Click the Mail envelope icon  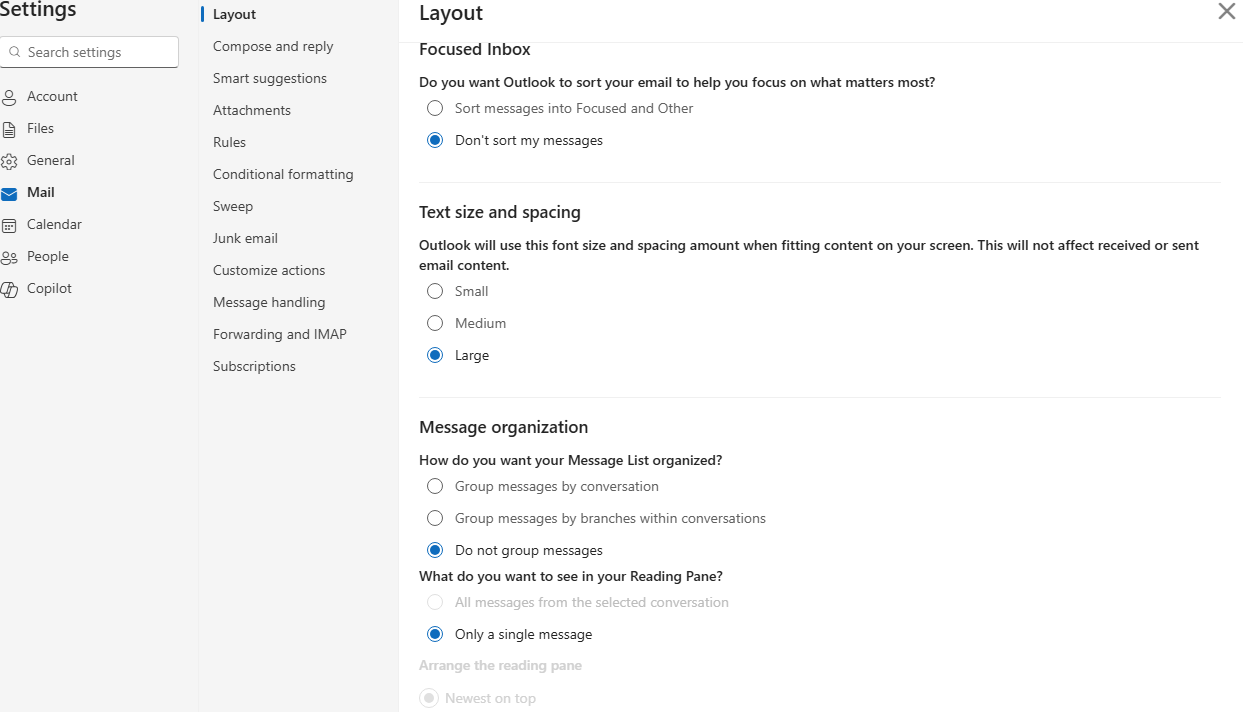(x=9, y=191)
